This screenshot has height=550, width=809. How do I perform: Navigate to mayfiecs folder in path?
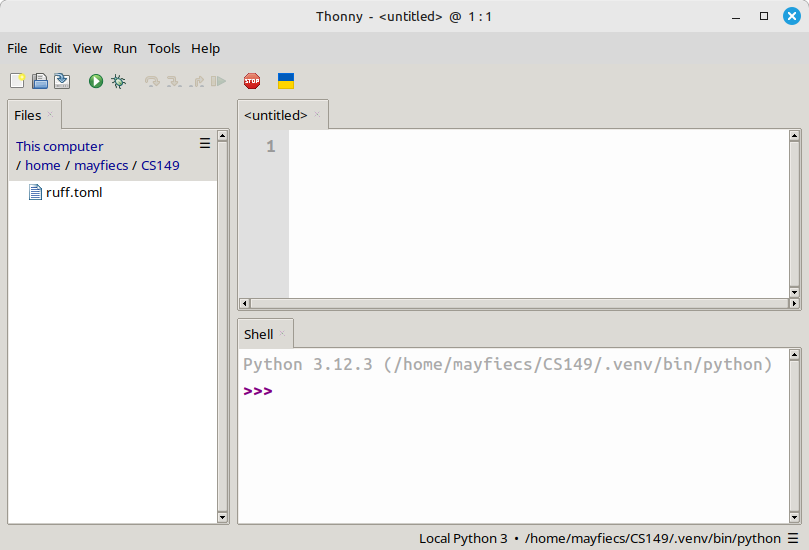(101, 166)
